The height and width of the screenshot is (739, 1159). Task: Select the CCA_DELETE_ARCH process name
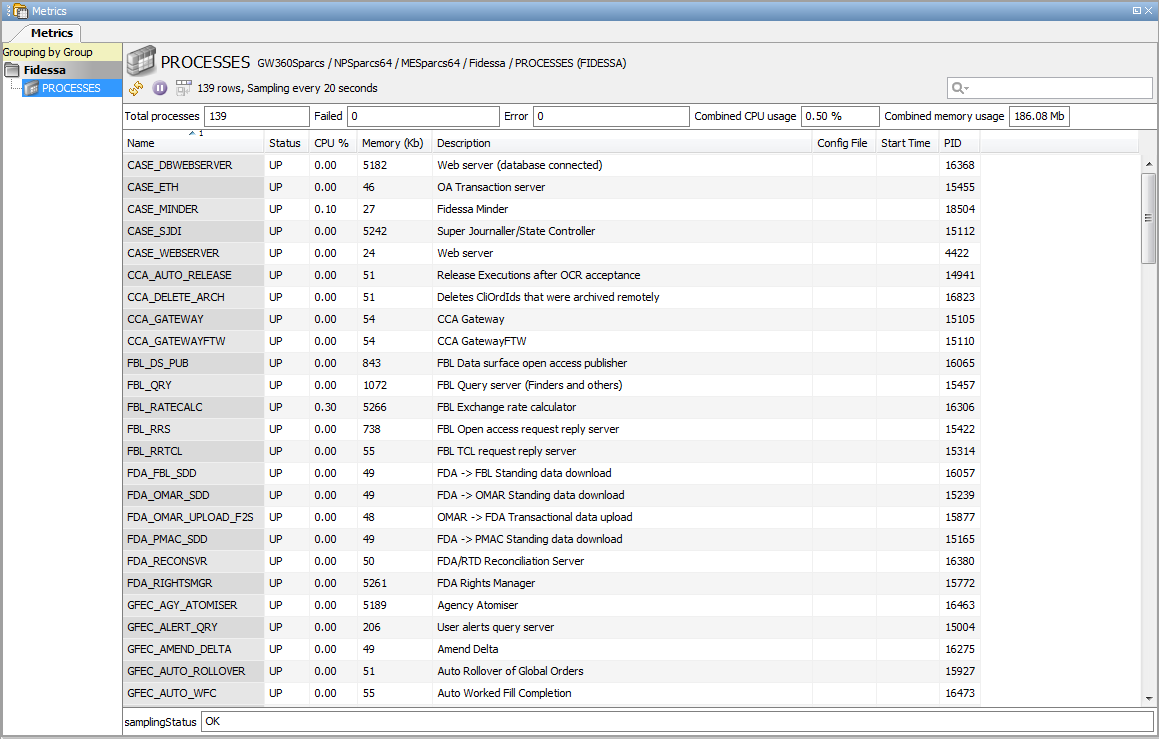(176, 297)
